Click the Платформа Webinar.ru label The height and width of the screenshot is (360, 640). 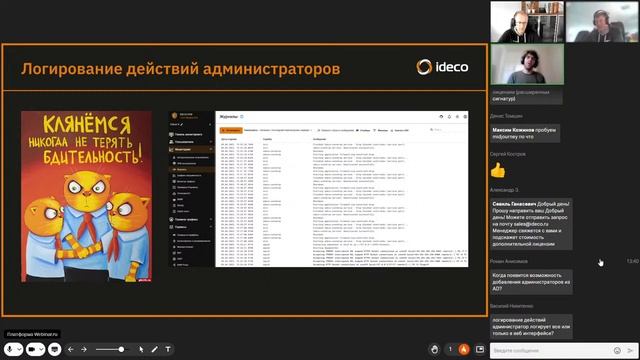[32, 334]
